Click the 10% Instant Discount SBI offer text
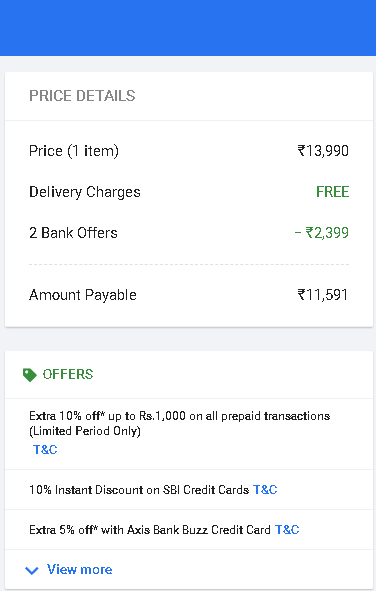 [139, 490]
